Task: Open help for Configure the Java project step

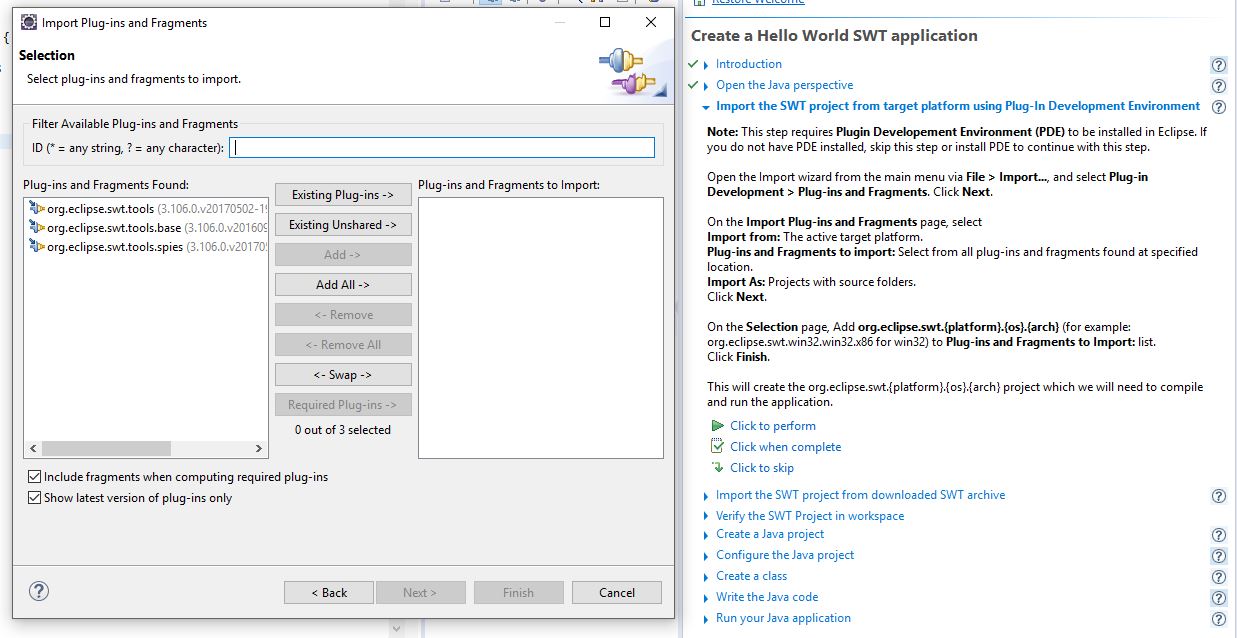Action: click(1218, 556)
